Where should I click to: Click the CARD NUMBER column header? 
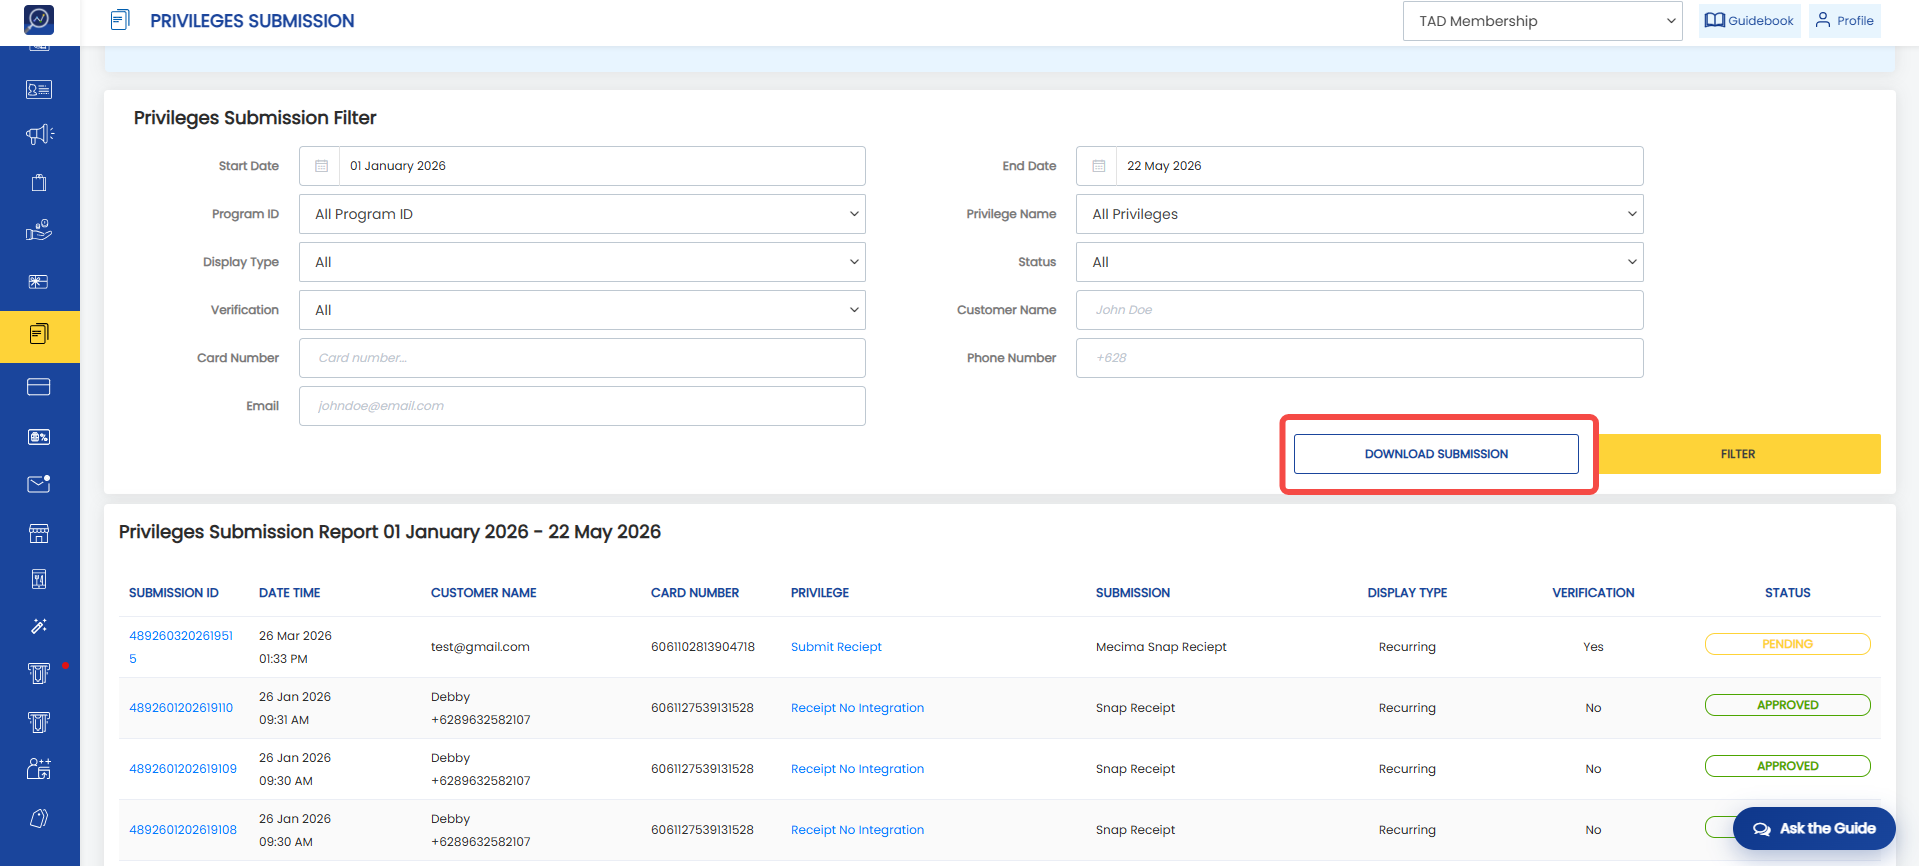(x=695, y=593)
